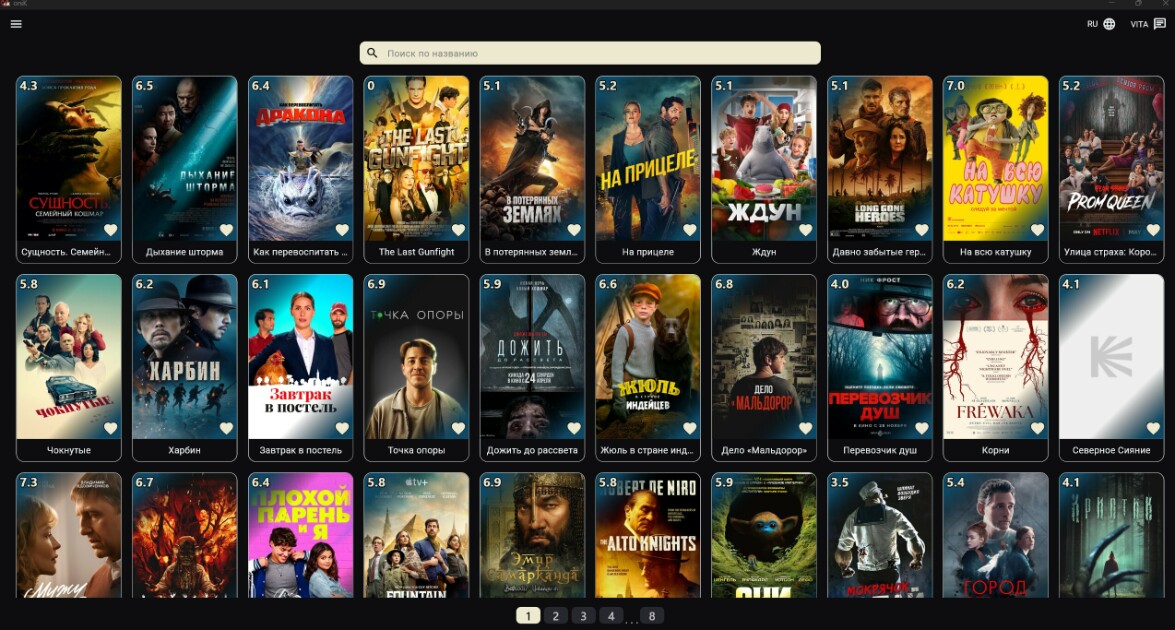
Task: Click the Харбин title label
Action: point(184,450)
